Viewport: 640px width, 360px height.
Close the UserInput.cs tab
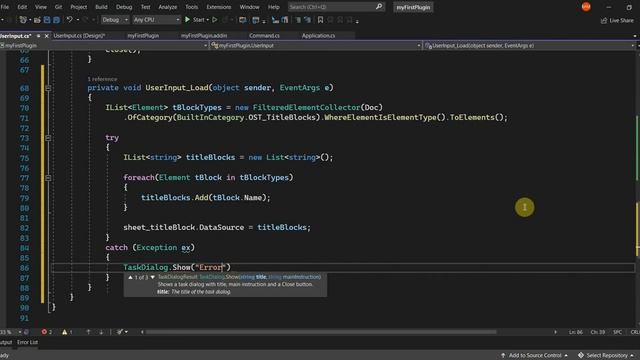point(47,36)
